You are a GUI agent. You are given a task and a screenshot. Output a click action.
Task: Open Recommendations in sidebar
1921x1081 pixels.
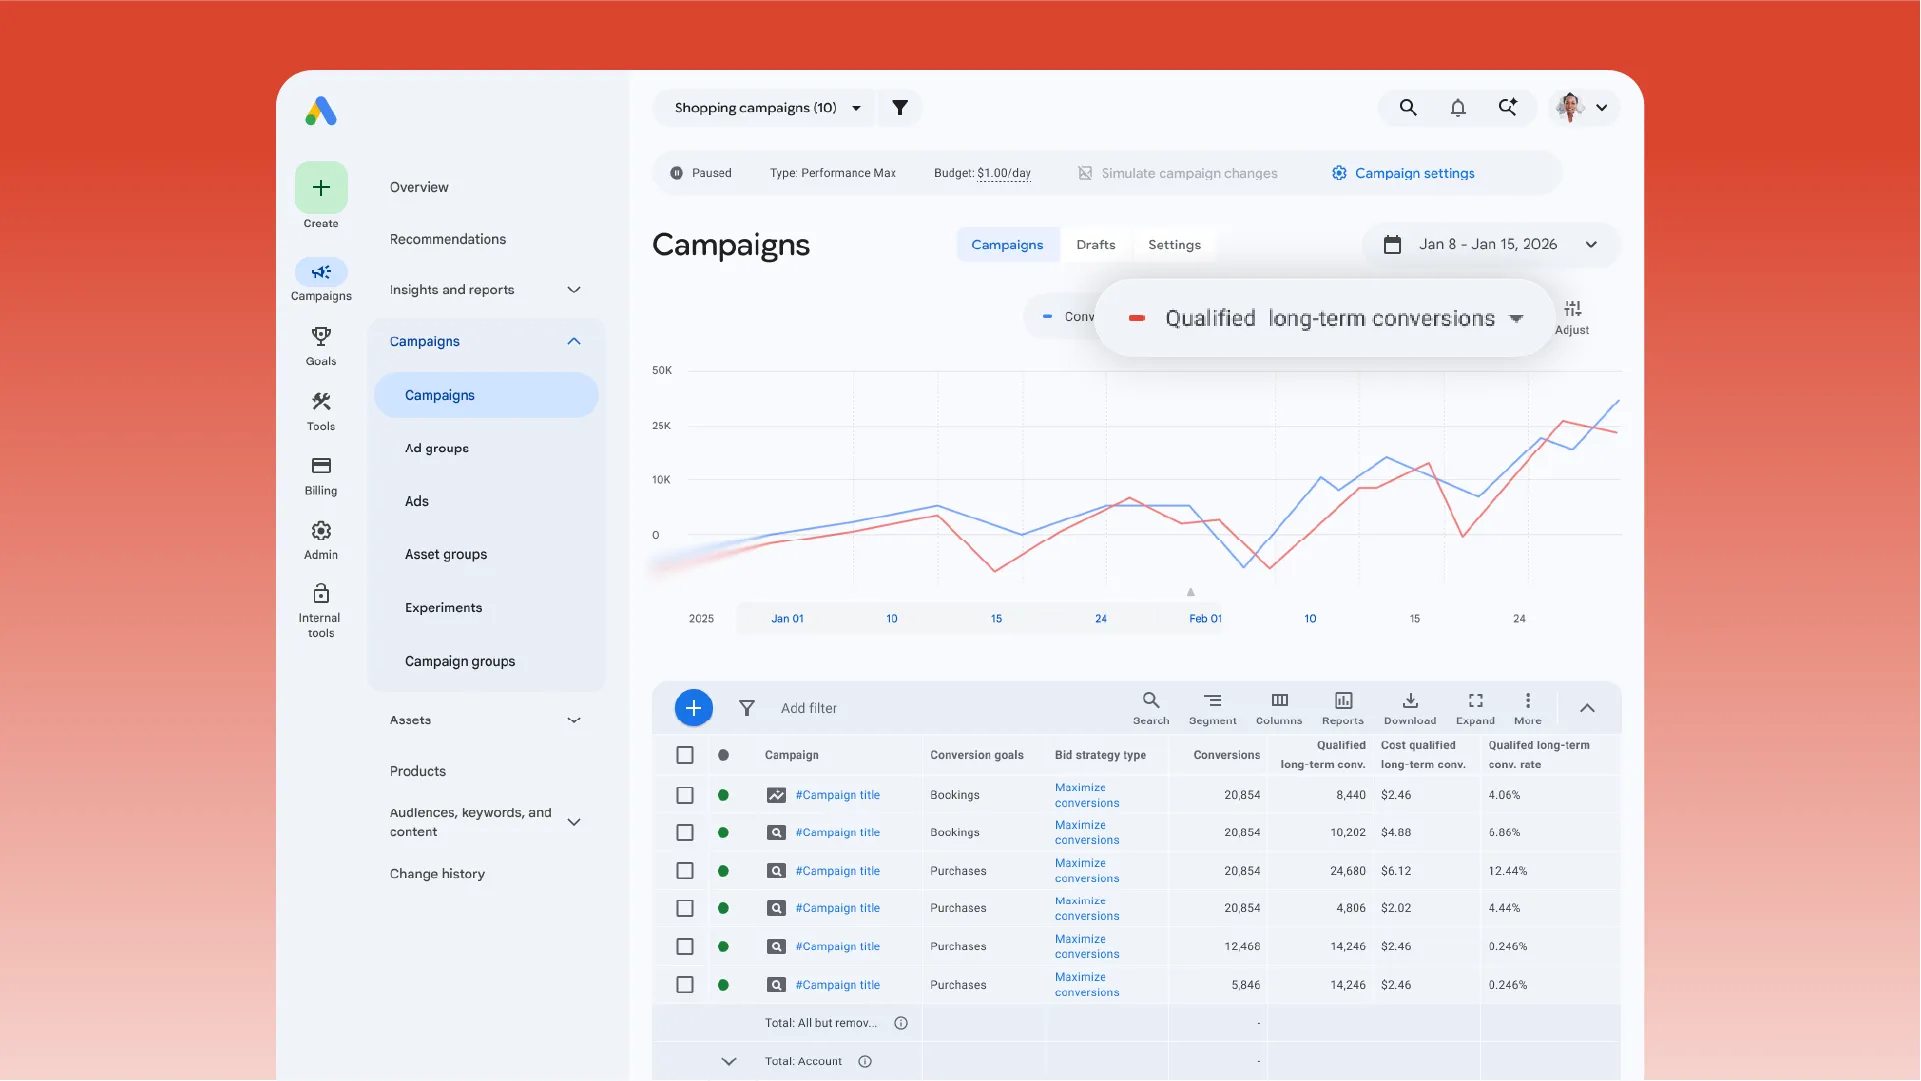pyautogui.click(x=448, y=240)
